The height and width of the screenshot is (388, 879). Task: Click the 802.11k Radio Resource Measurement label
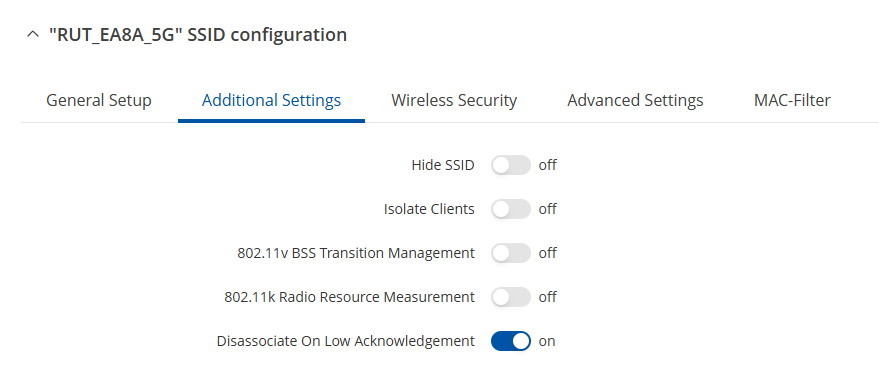pyautogui.click(x=349, y=297)
